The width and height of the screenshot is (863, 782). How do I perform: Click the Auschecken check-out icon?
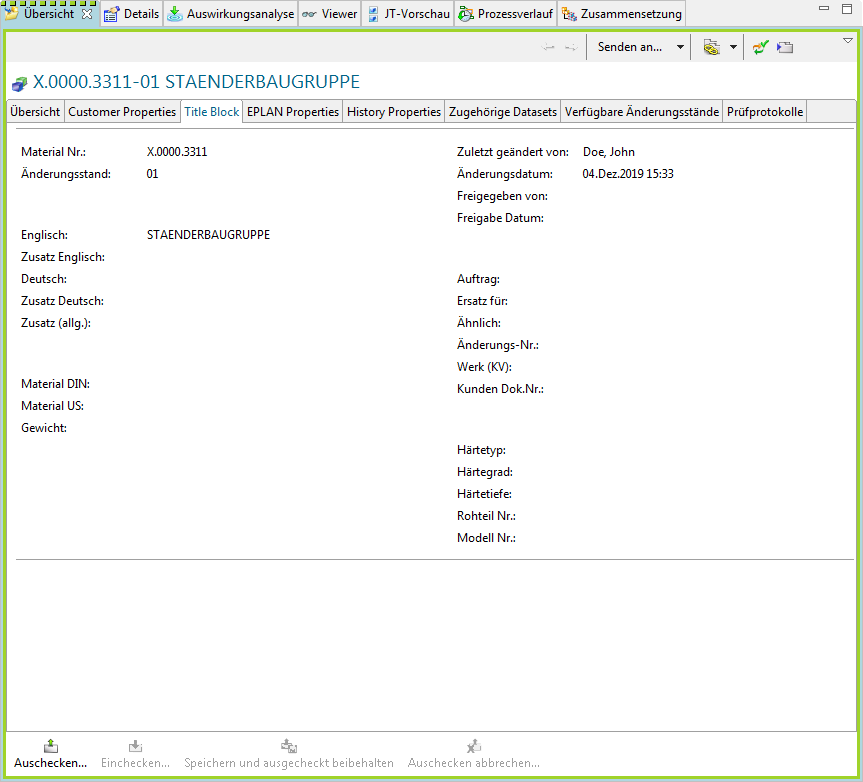pos(51,746)
